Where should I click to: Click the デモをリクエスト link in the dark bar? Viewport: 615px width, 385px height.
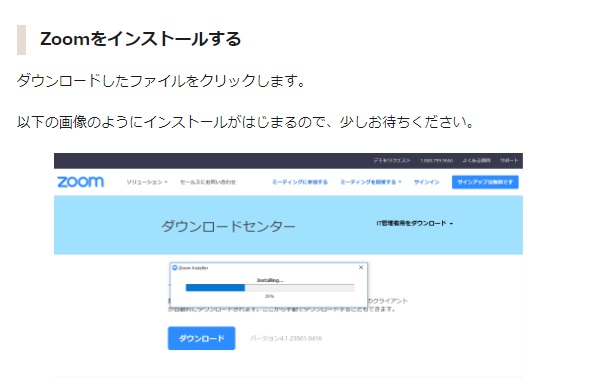[392, 160]
